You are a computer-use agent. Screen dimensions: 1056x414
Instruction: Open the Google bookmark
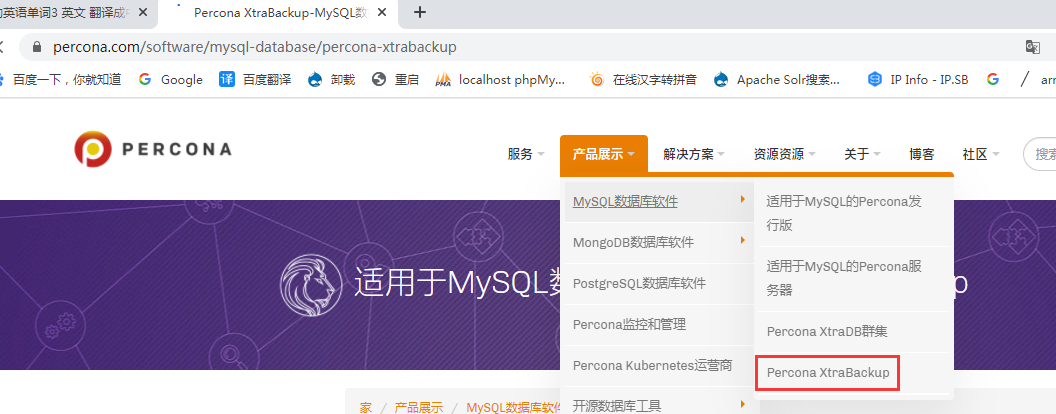pyautogui.click(x=170, y=79)
